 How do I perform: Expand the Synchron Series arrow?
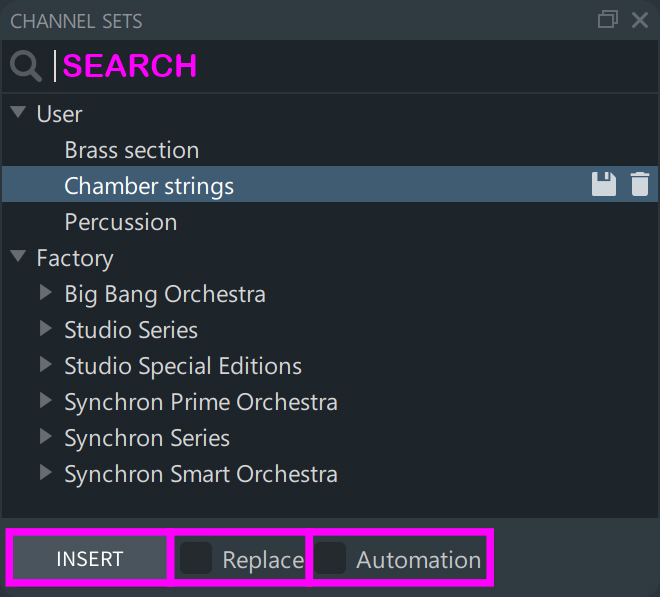(x=45, y=437)
